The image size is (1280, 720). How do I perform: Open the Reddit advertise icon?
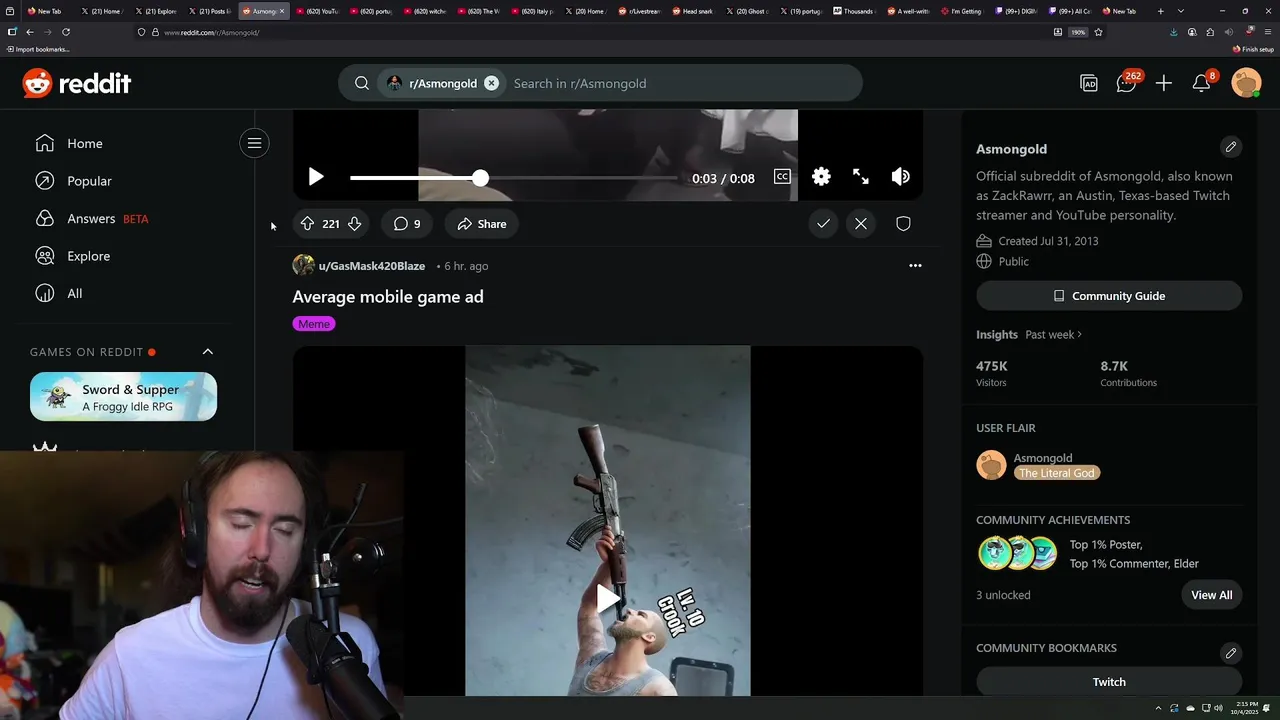[1089, 84]
